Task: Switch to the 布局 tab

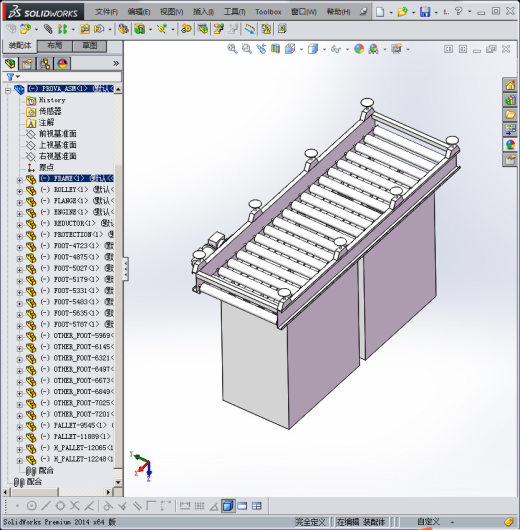Action: (55, 46)
